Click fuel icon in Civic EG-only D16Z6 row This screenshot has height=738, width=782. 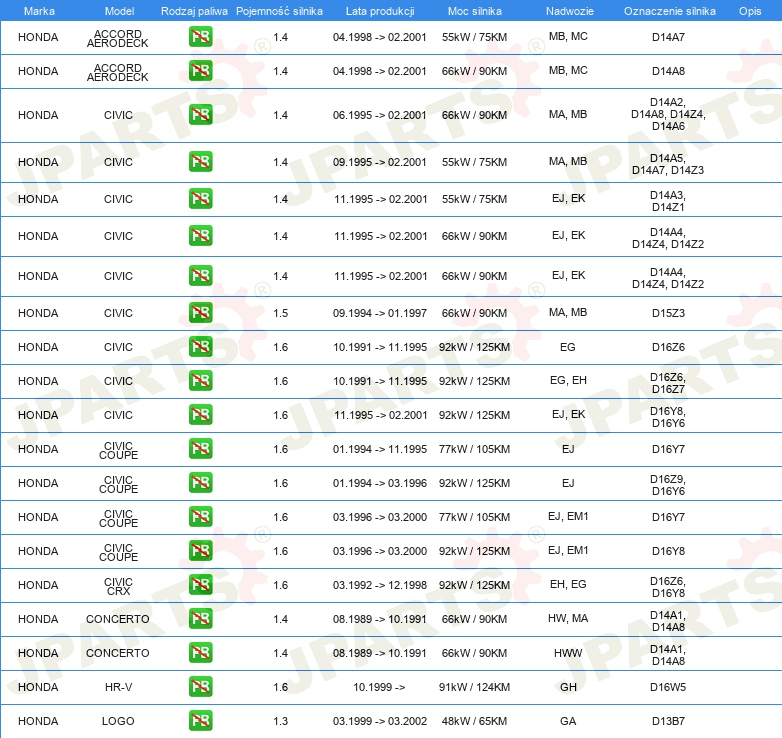[x=200, y=346]
